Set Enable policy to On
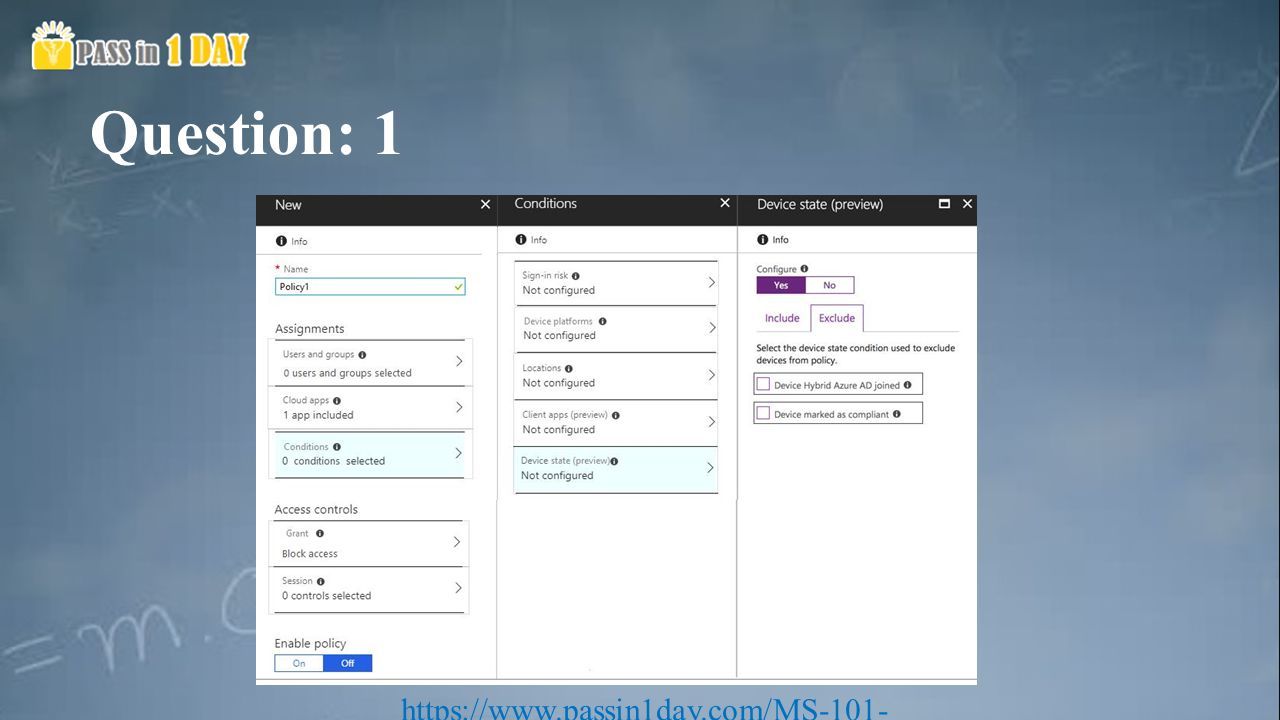 pos(299,663)
